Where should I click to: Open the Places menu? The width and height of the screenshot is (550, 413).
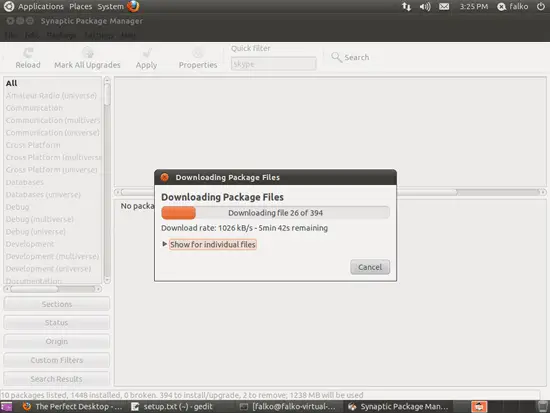(x=80, y=7)
